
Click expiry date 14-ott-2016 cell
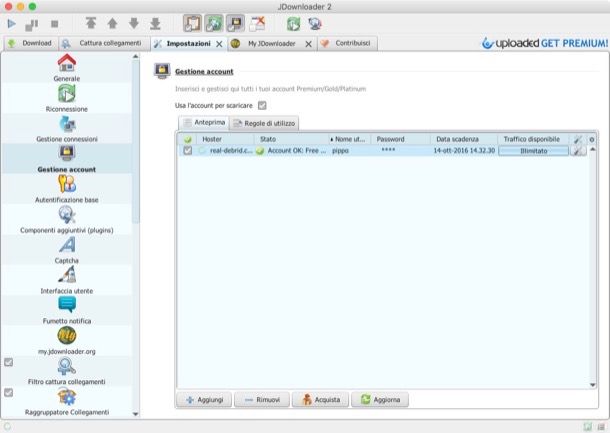tap(464, 151)
